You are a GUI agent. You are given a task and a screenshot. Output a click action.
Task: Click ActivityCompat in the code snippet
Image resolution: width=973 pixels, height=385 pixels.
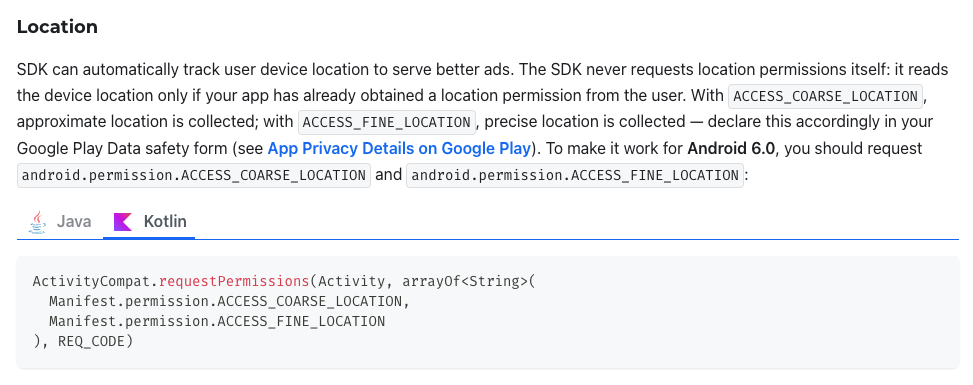(92, 281)
